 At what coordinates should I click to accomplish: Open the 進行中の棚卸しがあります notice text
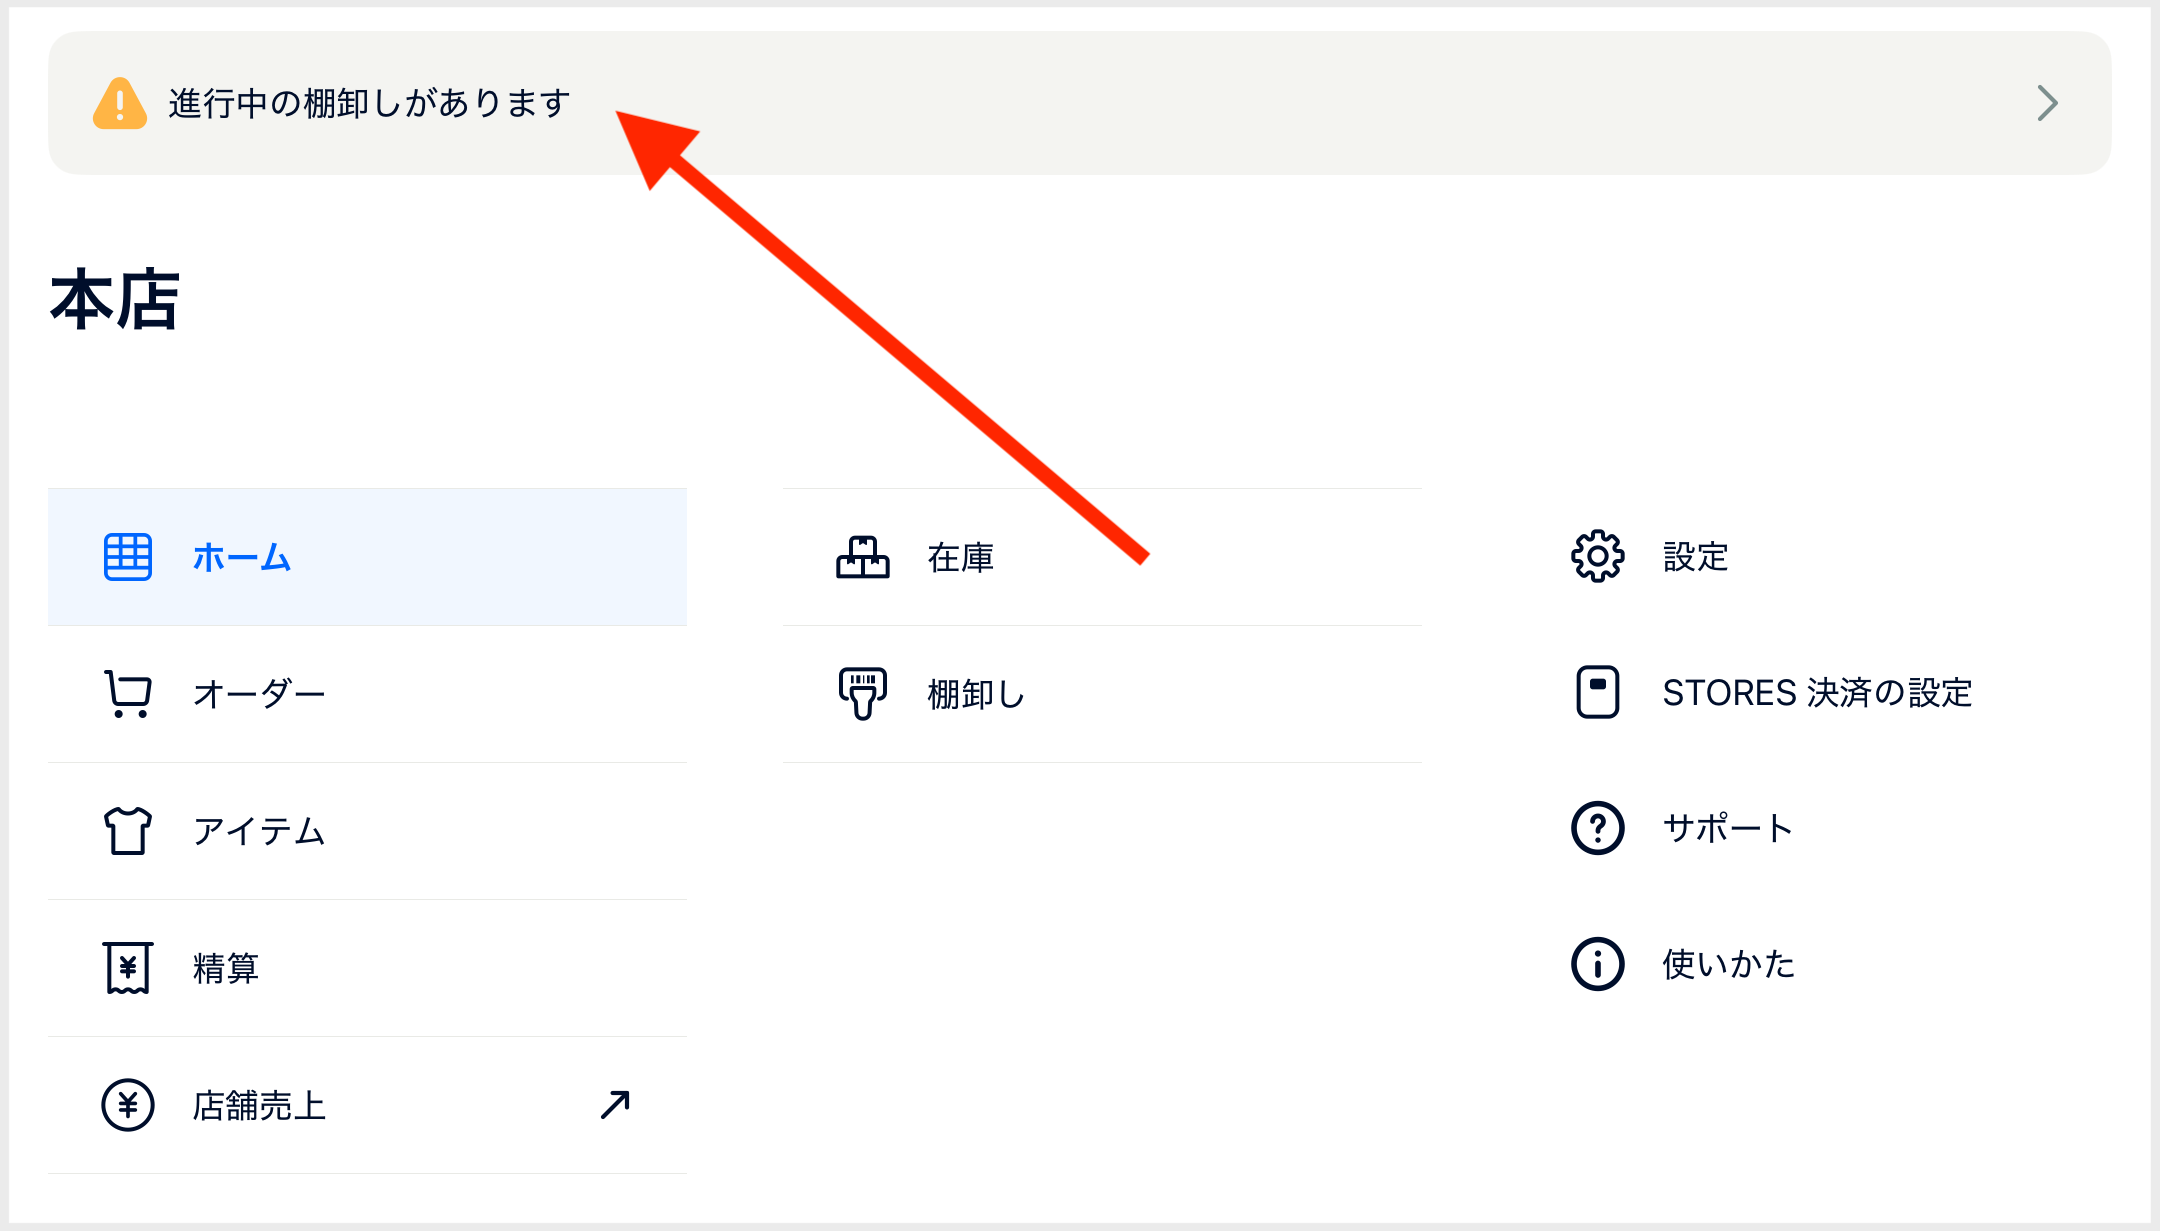click(x=369, y=103)
